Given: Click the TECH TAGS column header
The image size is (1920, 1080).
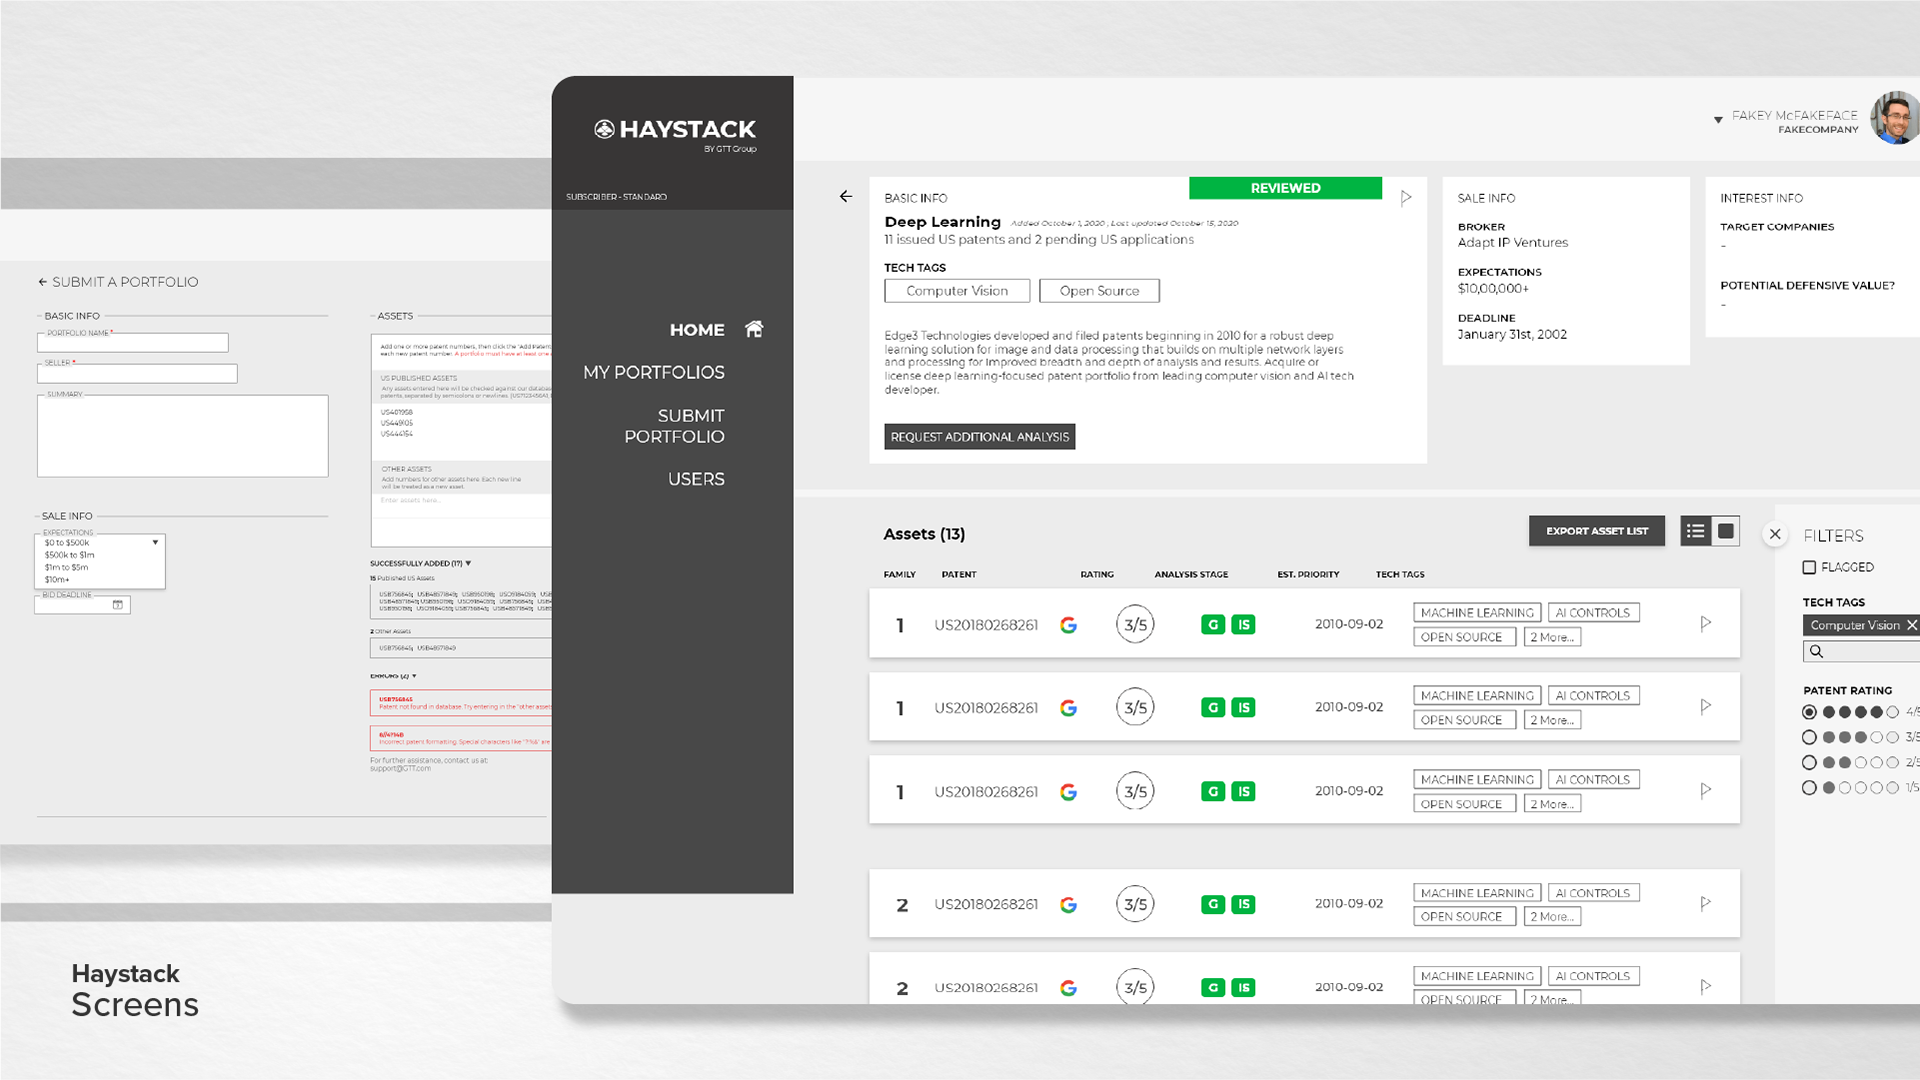Looking at the screenshot, I should pos(1400,575).
